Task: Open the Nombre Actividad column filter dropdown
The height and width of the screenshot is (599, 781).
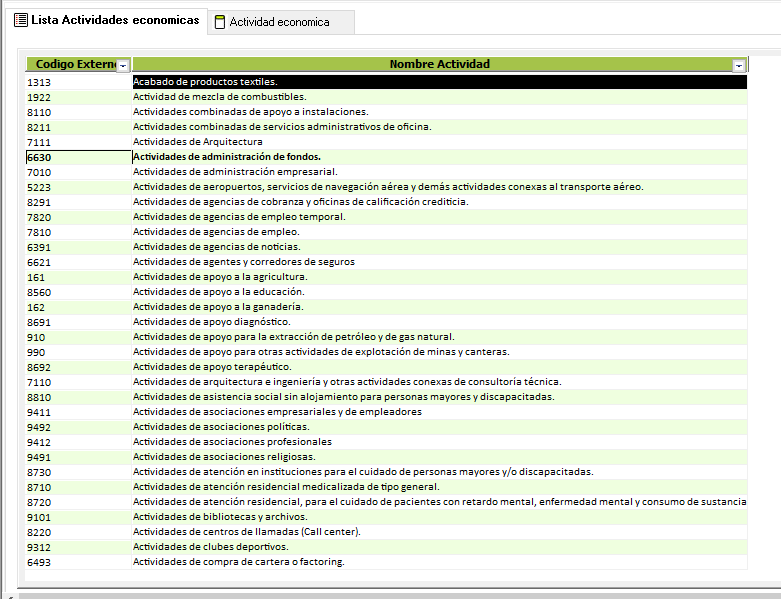Action: [738, 65]
